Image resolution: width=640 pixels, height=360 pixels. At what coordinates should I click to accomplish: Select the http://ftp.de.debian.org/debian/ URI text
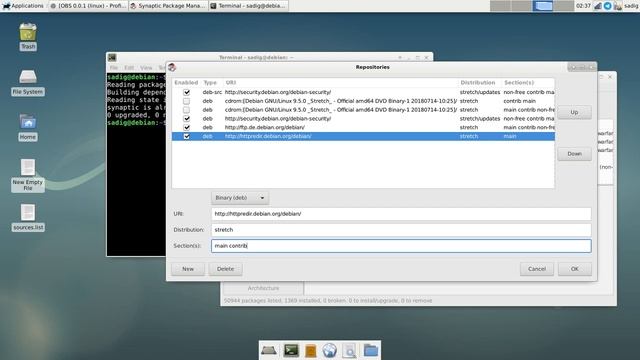pyautogui.click(x=264, y=127)
